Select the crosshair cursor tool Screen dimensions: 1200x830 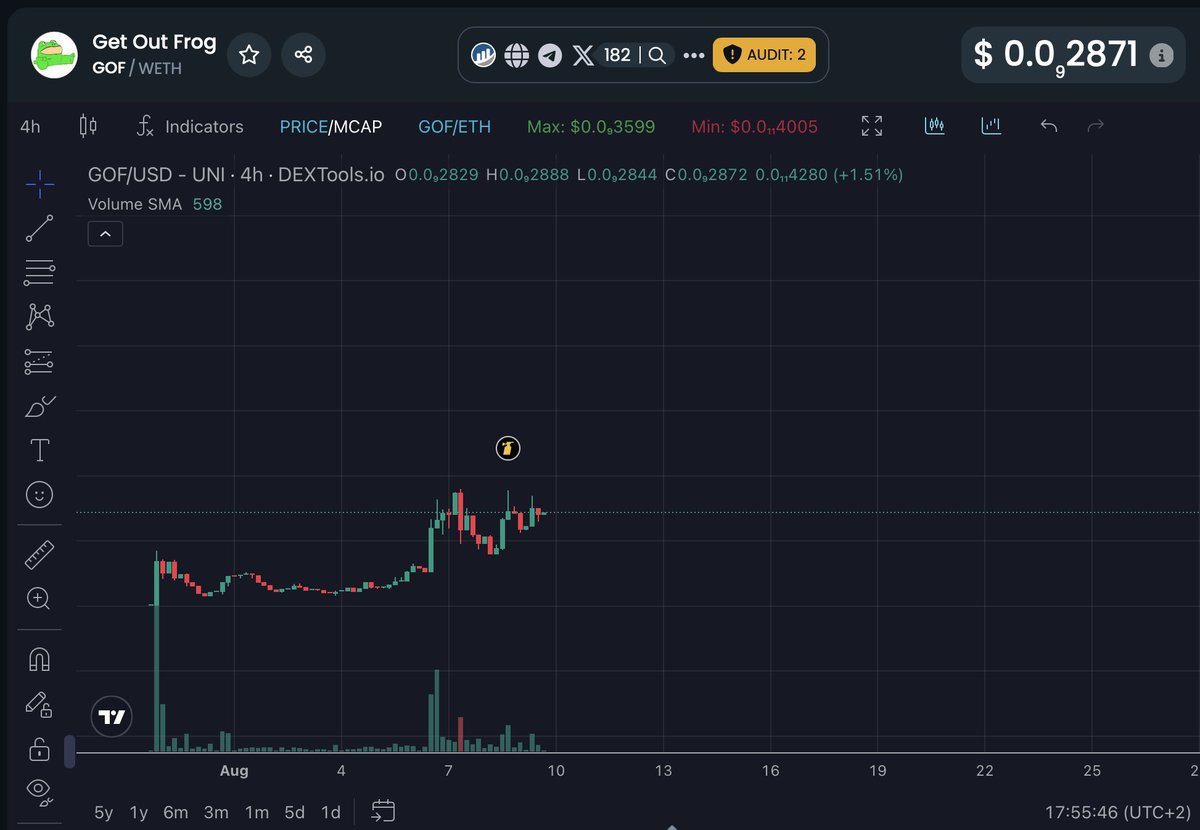coord(39,183)
